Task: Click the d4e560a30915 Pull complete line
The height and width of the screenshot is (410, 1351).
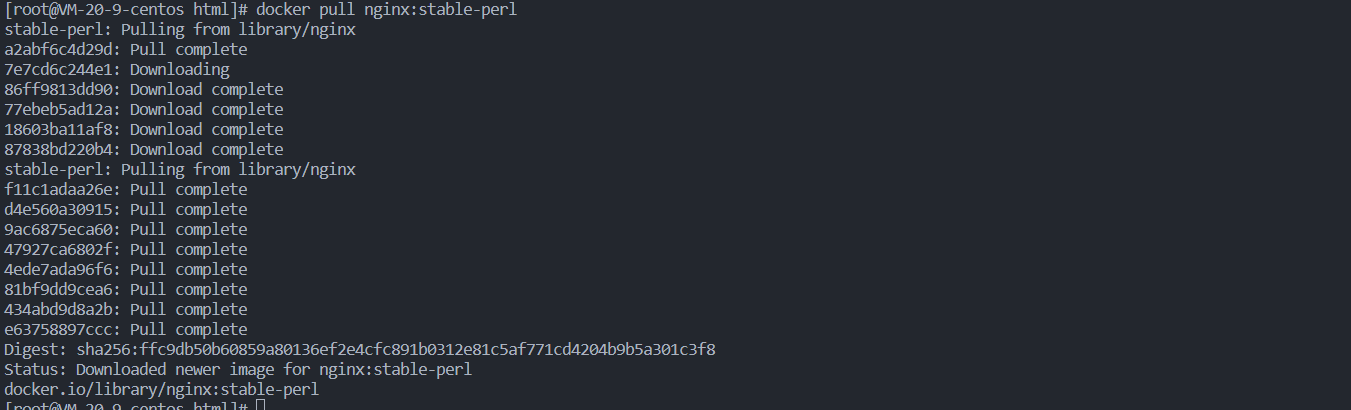Action: [x=126, y=209]
